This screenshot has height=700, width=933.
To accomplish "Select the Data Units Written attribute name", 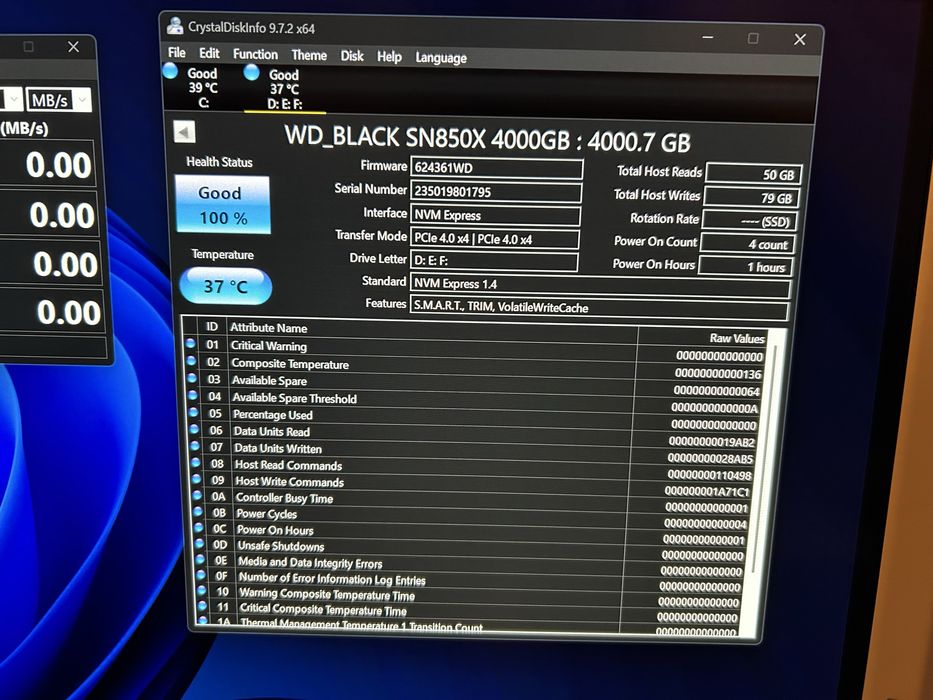I will 278,448.
